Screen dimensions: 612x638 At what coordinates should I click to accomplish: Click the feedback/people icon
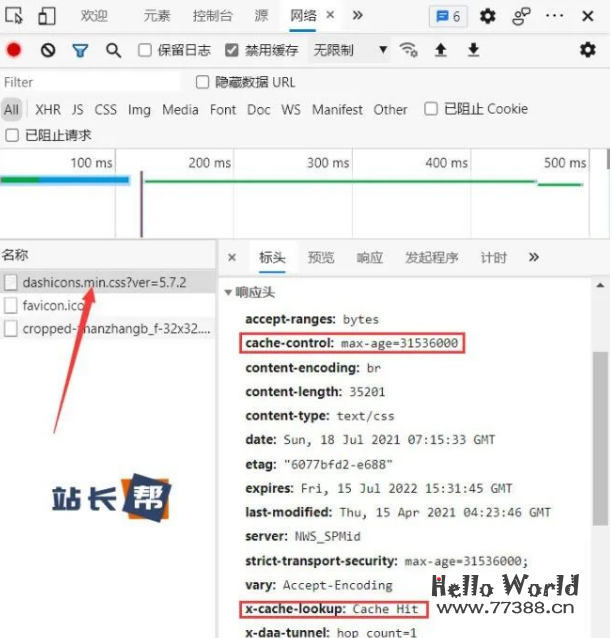pyautogui.click(x=521, y=16)
